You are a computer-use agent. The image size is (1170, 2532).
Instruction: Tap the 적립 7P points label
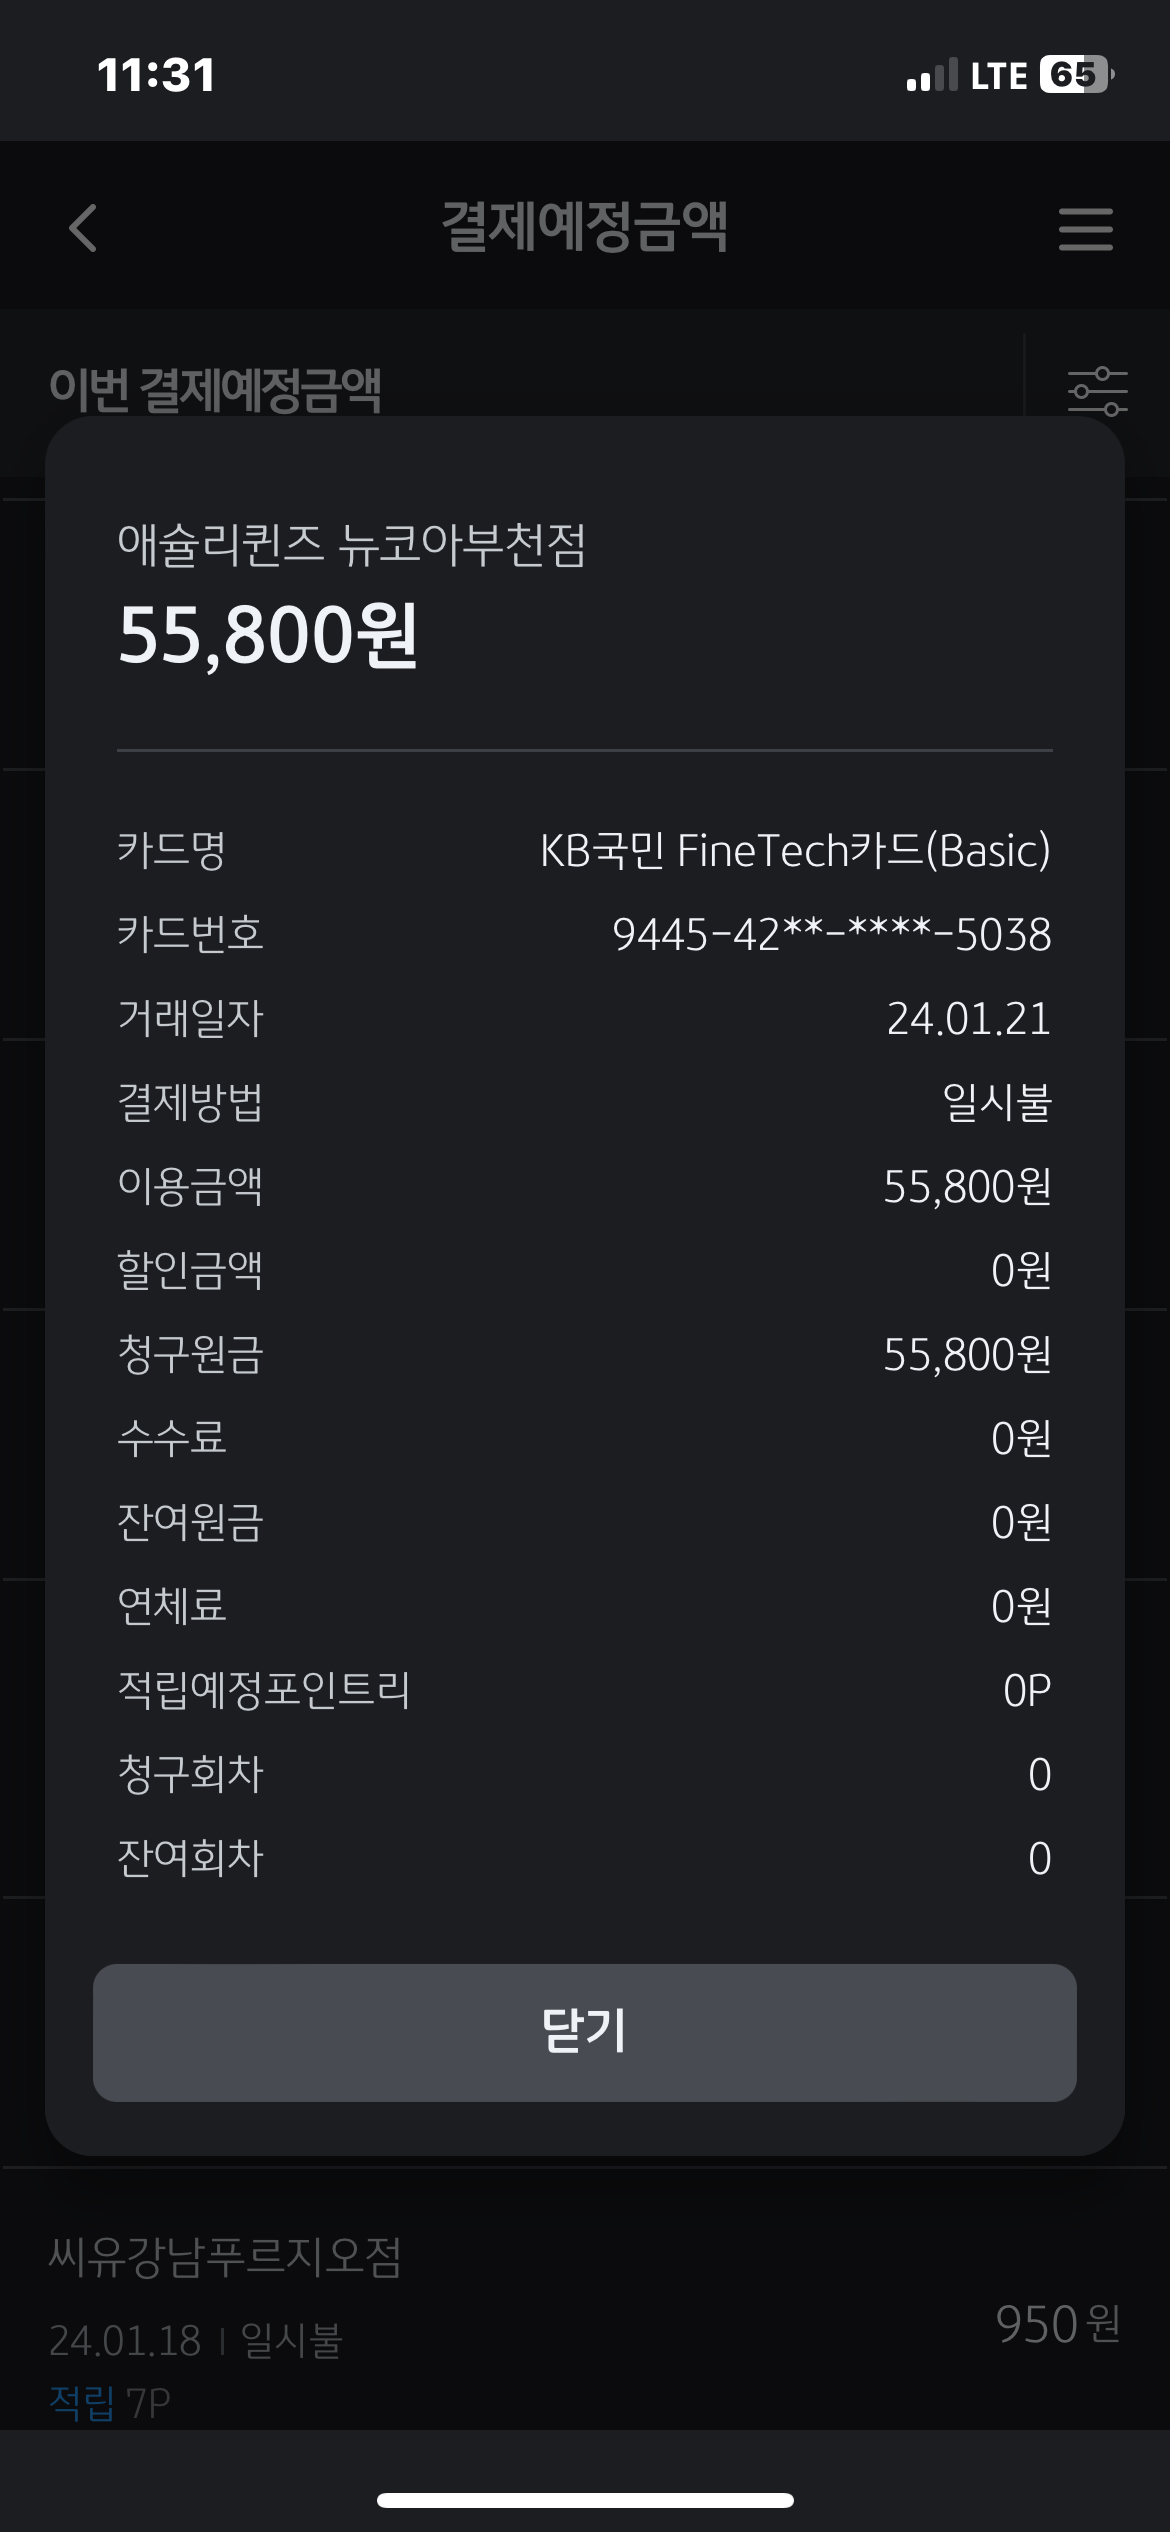(x=110, y=2403)
